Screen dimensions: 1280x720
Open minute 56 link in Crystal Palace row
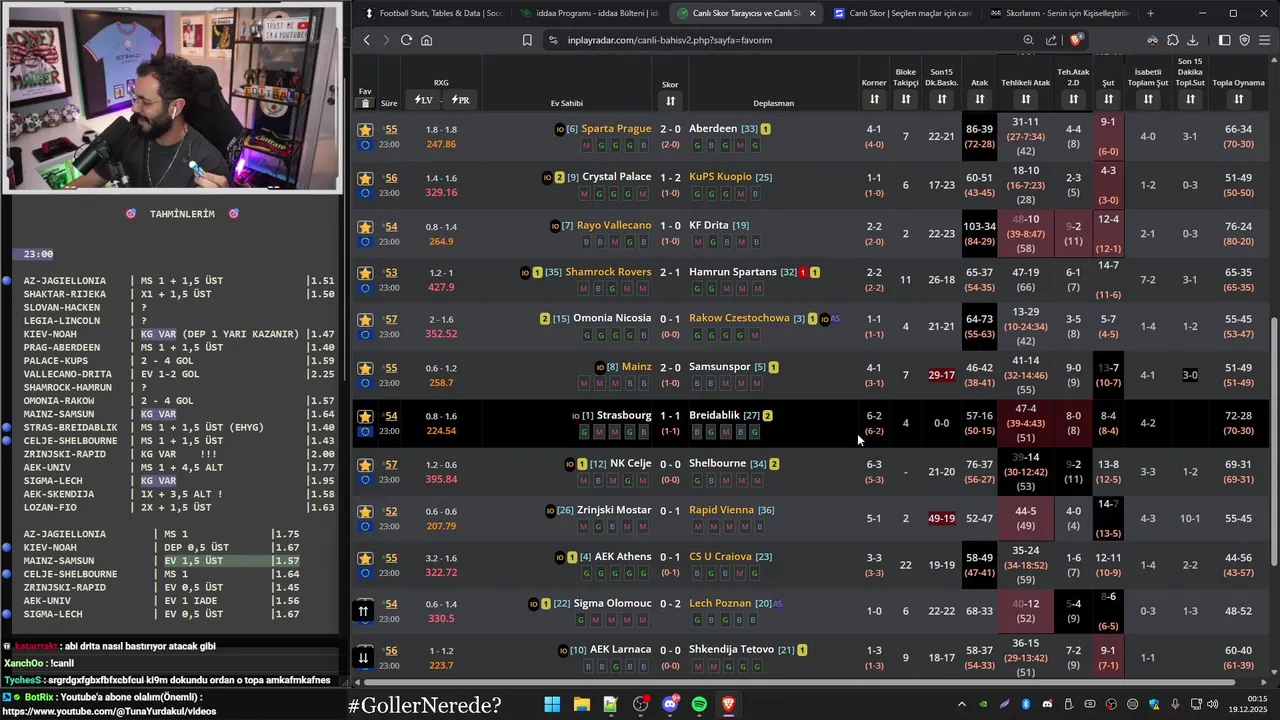tap(391, 178)
